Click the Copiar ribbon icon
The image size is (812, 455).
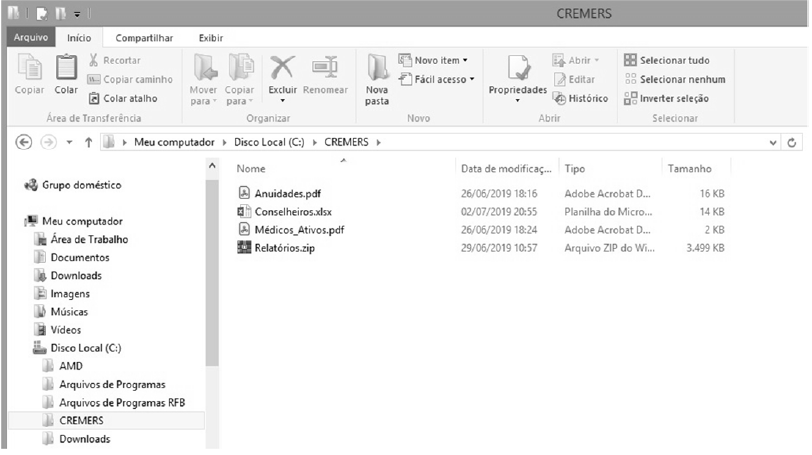(30, 68)
